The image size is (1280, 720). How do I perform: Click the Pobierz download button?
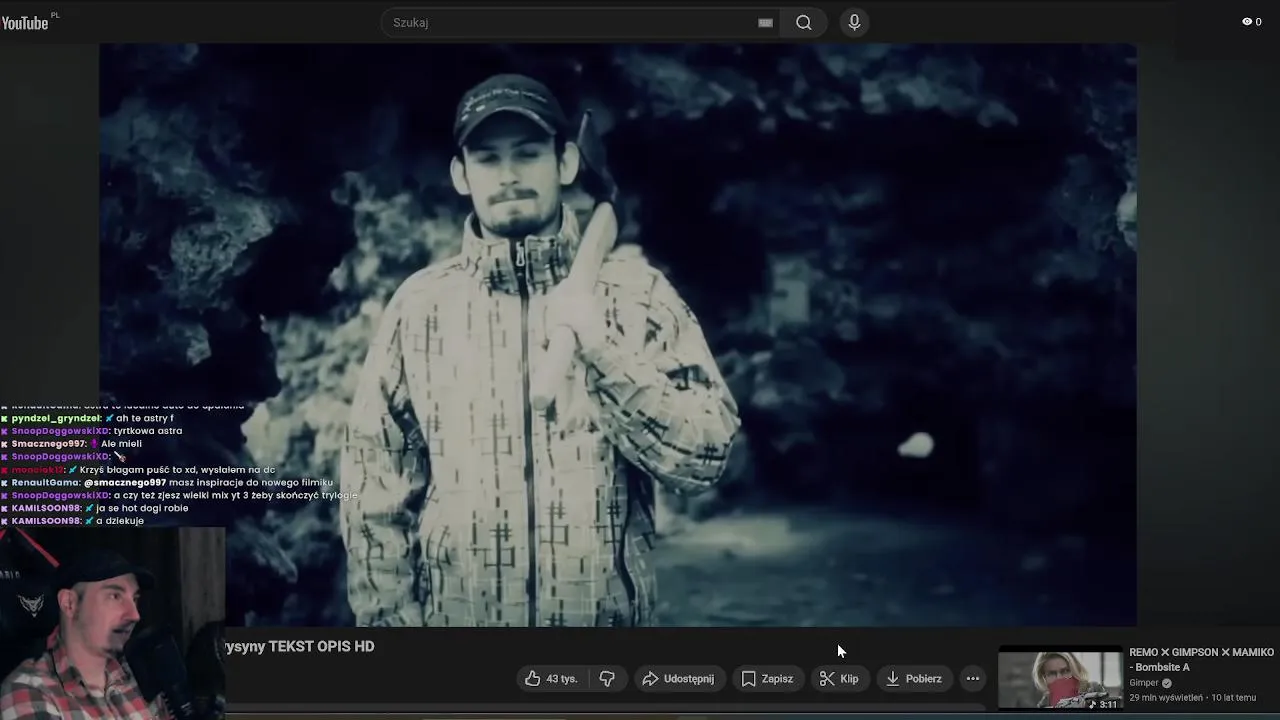tap(914, 678)
